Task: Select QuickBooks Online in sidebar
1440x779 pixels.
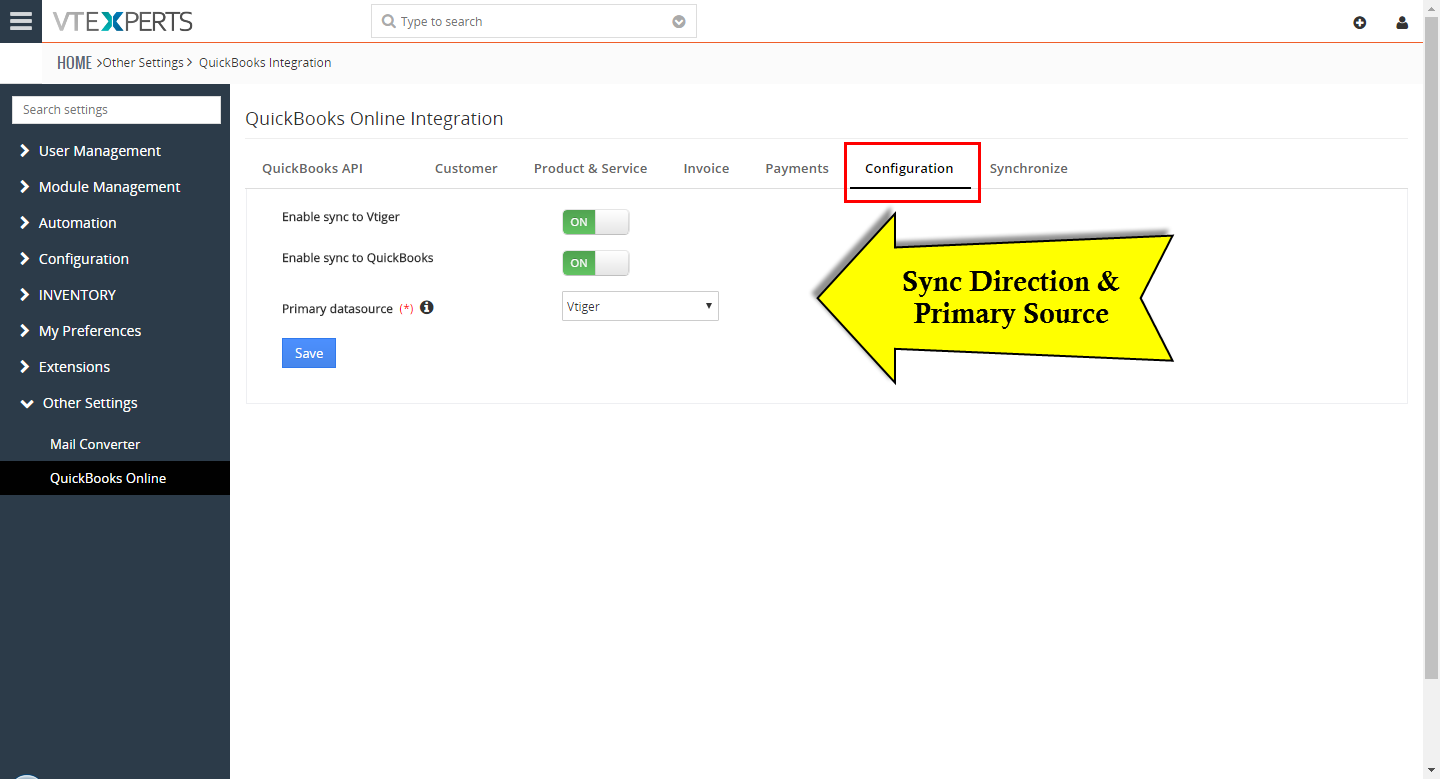Action: click(115, 478)
